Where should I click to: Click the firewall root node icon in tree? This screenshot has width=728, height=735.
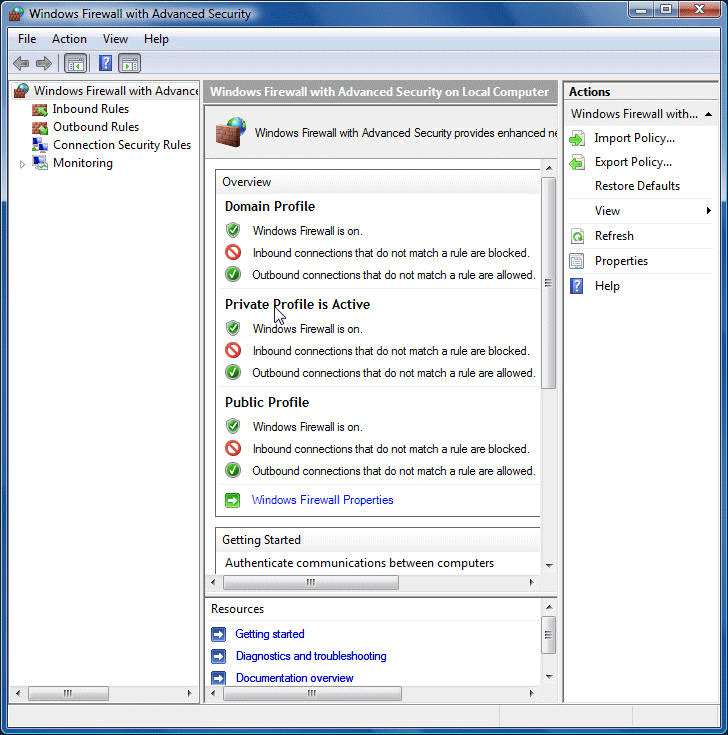click(x=21, y=90)
